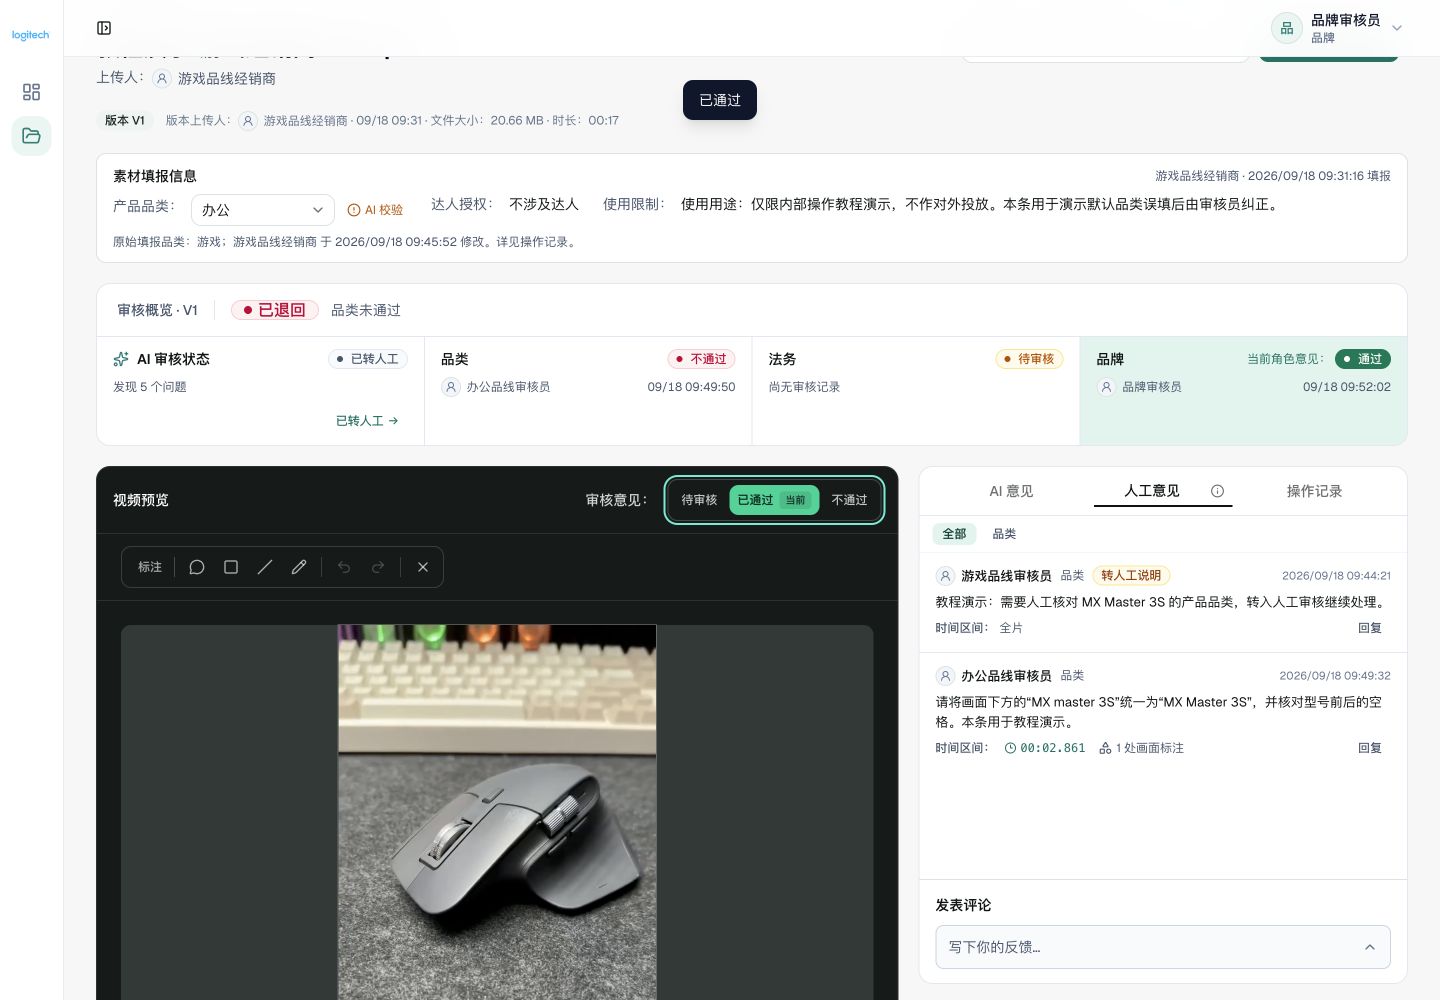Click the 标注 toolbar label

150,567
